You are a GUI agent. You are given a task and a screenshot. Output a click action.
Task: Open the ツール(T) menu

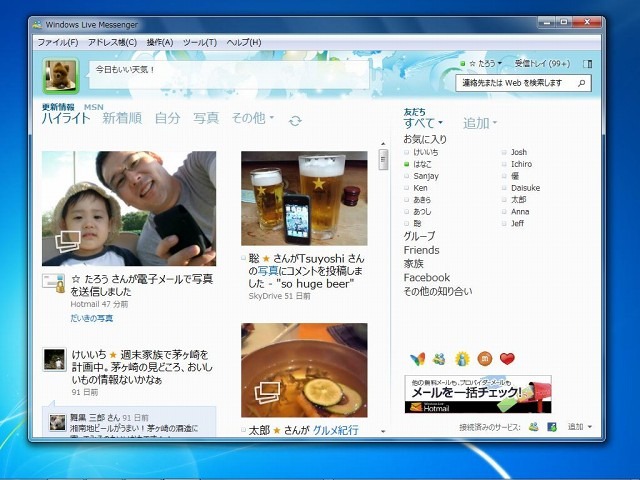[x=200, y=42]
